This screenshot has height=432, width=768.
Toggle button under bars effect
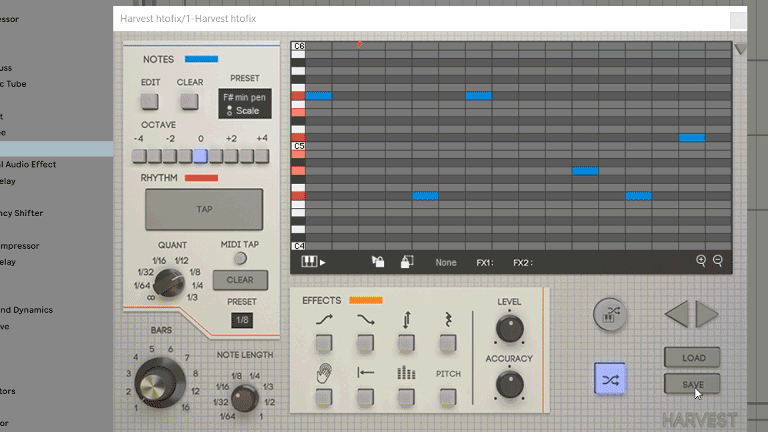pos(406,397)
